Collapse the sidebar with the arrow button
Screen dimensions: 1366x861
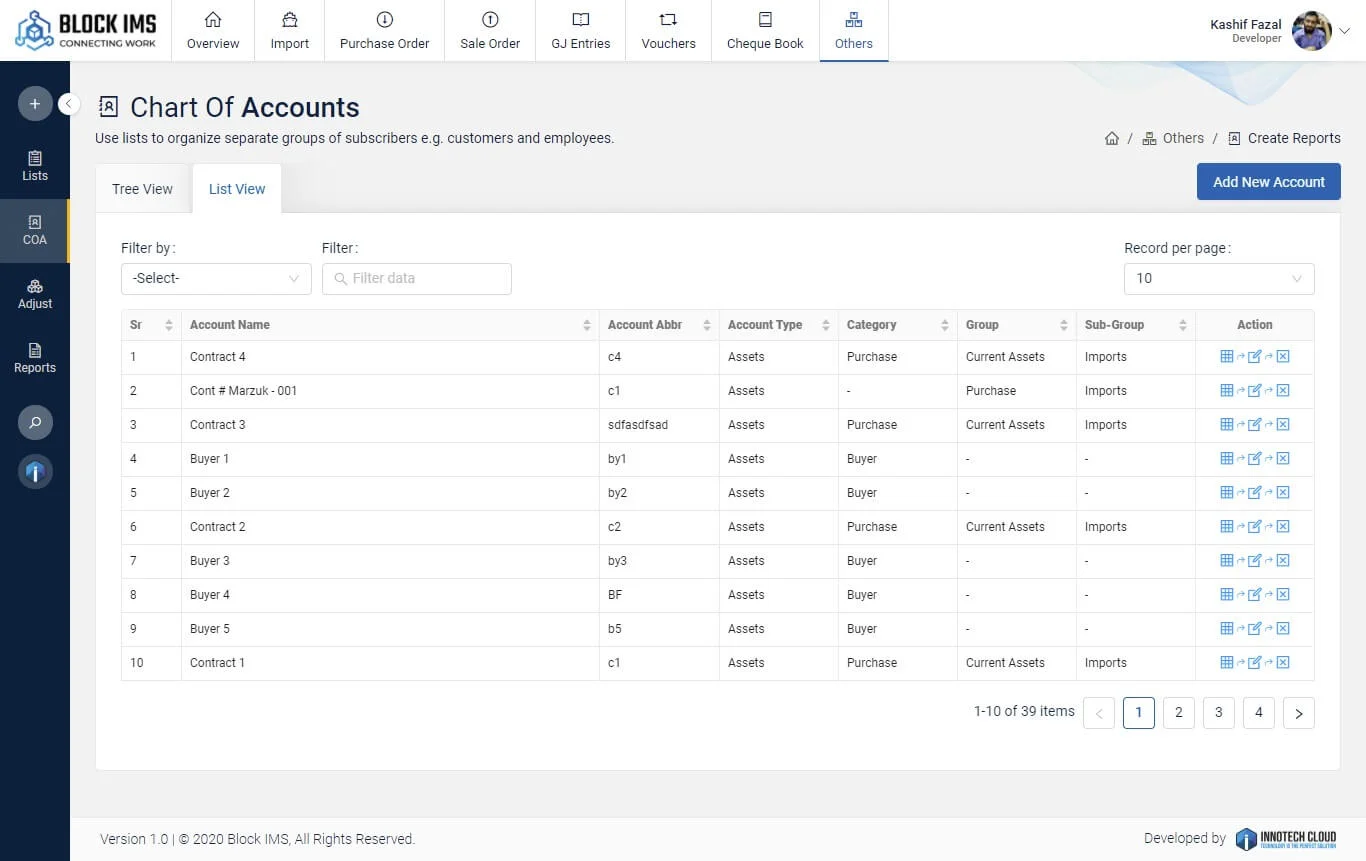point(69,104)
